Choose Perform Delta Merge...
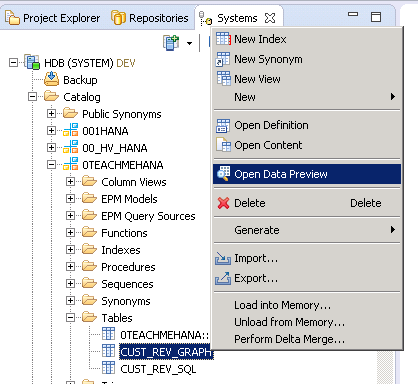 coord(307,339)
